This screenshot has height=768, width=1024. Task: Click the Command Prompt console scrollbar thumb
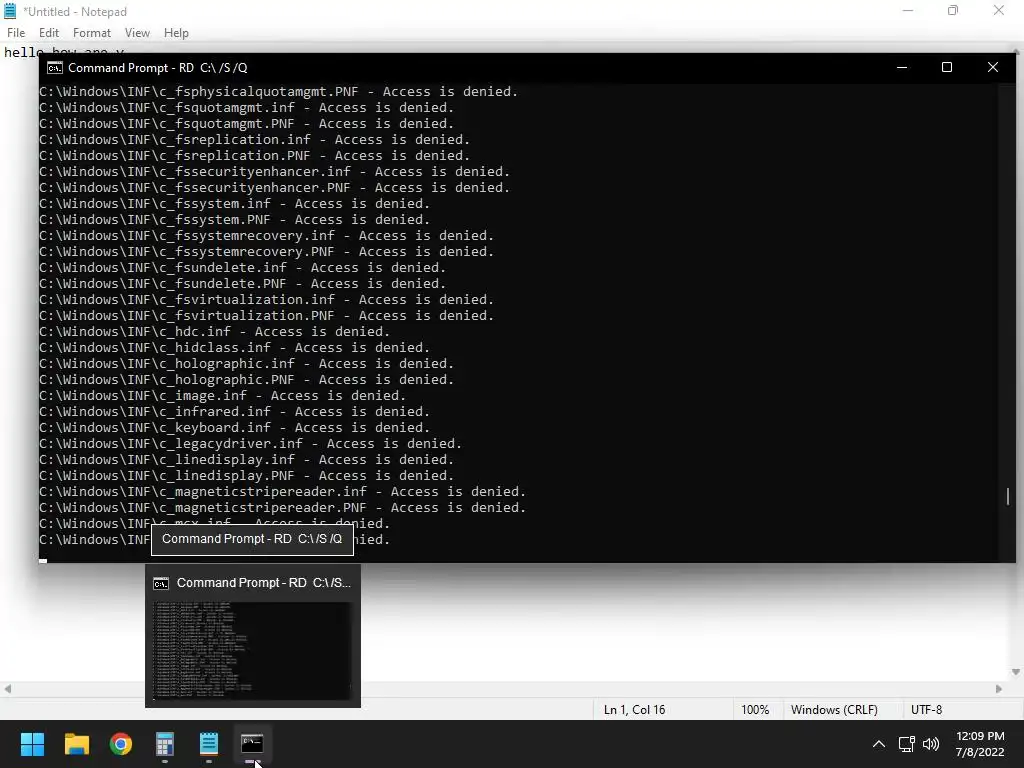[x=1008, y=496]
